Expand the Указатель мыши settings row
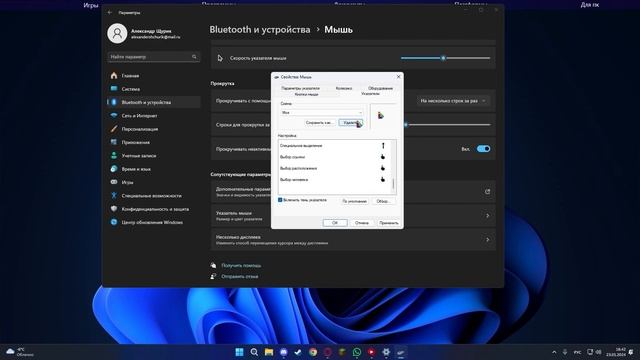The image size is (640, 360). click(x=353, y=216)
